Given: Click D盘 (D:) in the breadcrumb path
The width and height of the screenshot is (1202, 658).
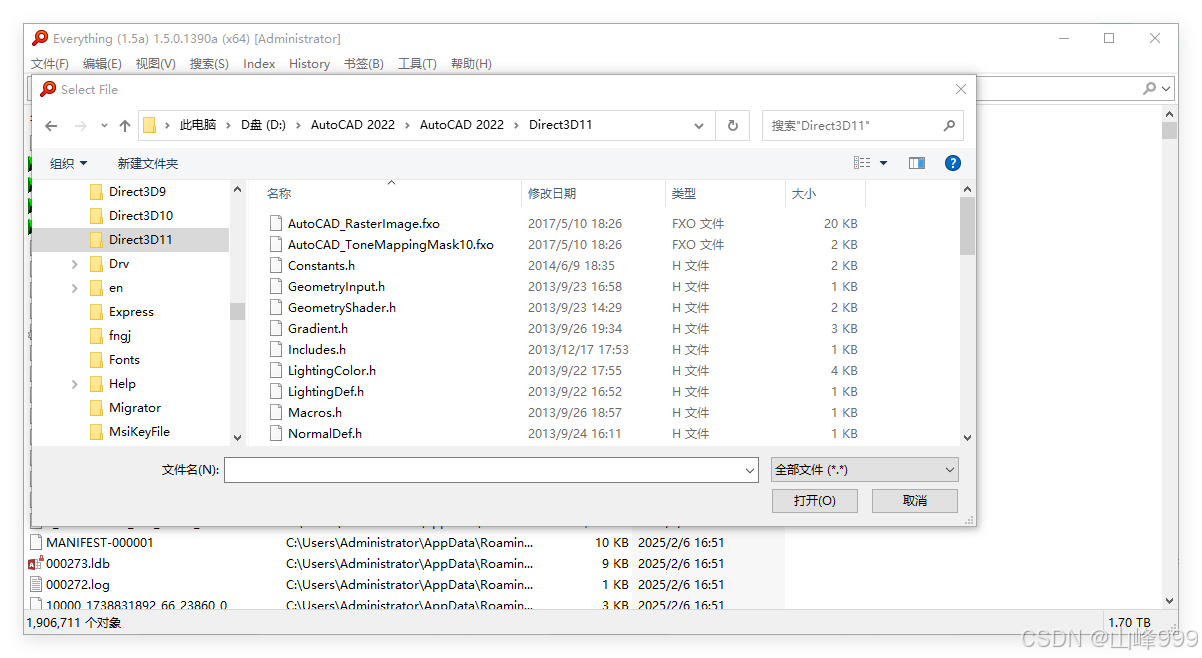Looking at the screenshot, I should [x=263, y=126].
